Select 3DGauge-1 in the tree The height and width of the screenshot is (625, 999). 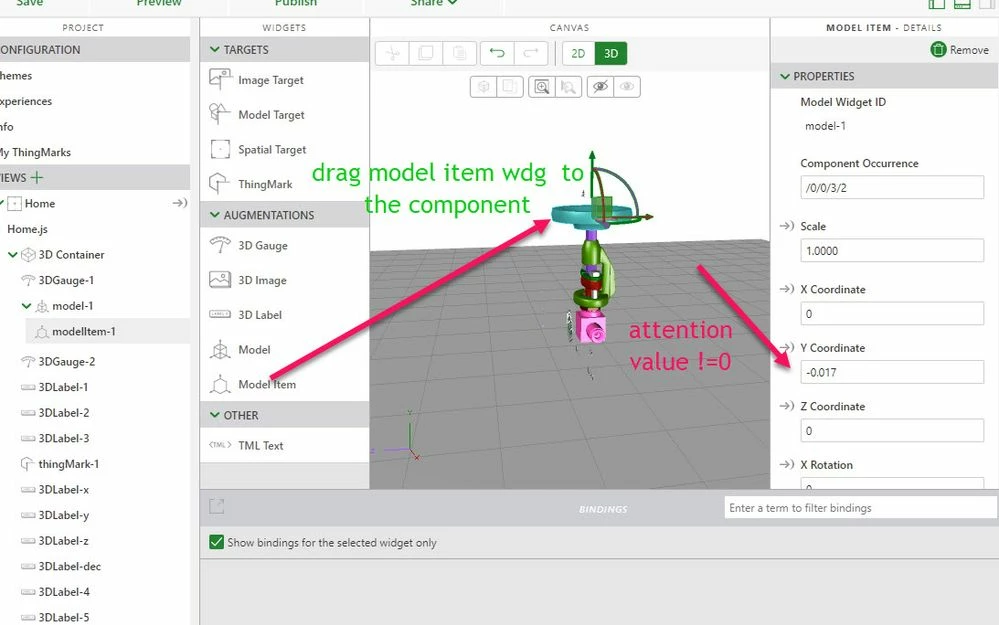pyautogui.click(x=66, y=280)
